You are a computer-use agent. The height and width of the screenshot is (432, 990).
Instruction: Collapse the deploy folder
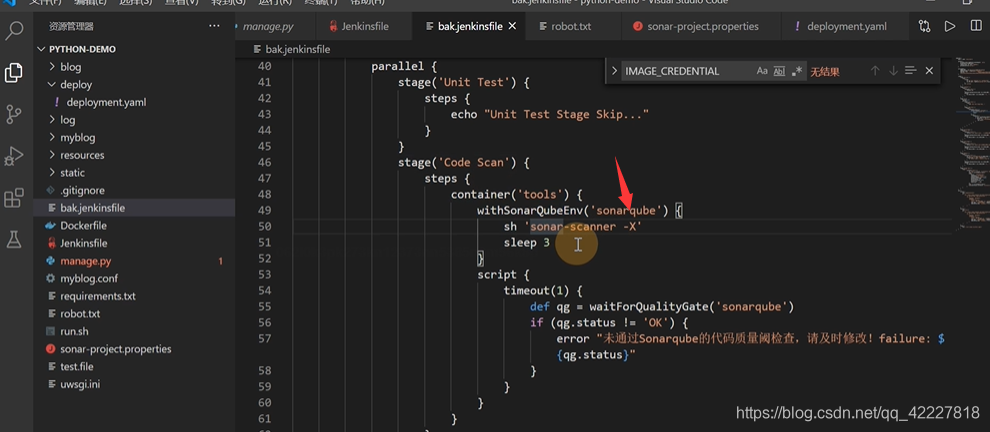tap(134, 85)
